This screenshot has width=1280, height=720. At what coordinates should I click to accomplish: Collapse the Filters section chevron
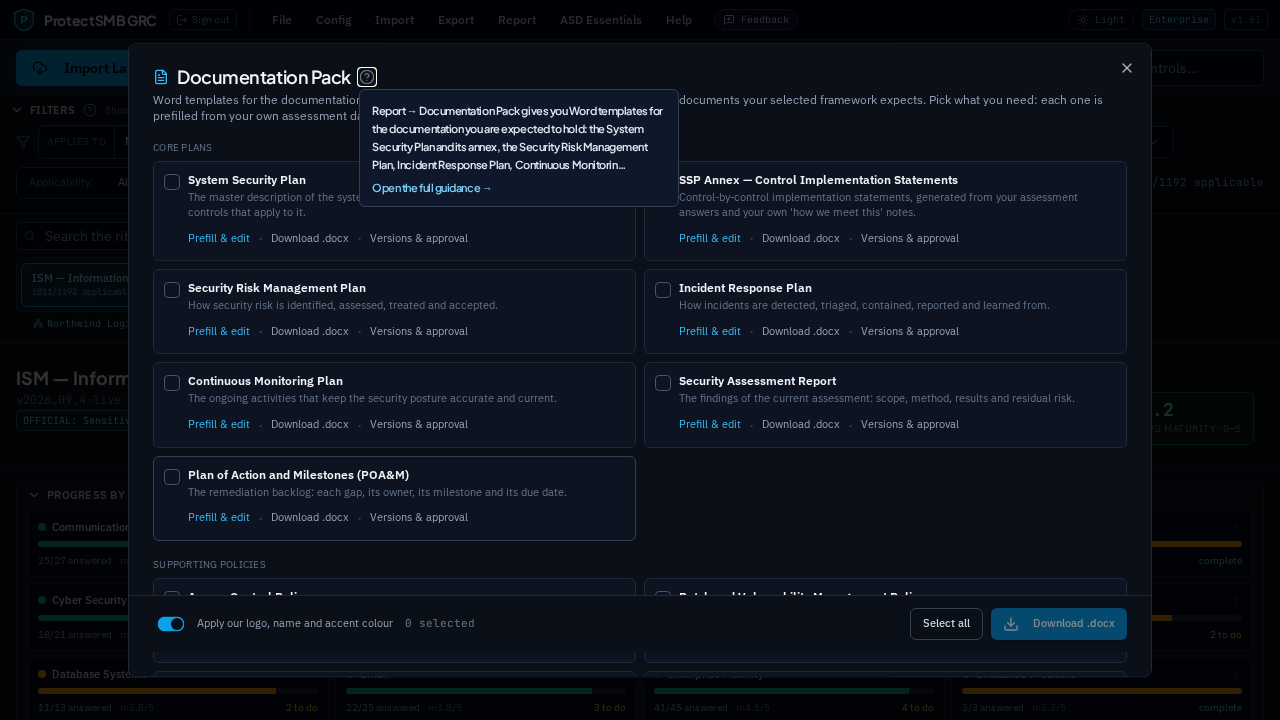click(x=18, y=110)
